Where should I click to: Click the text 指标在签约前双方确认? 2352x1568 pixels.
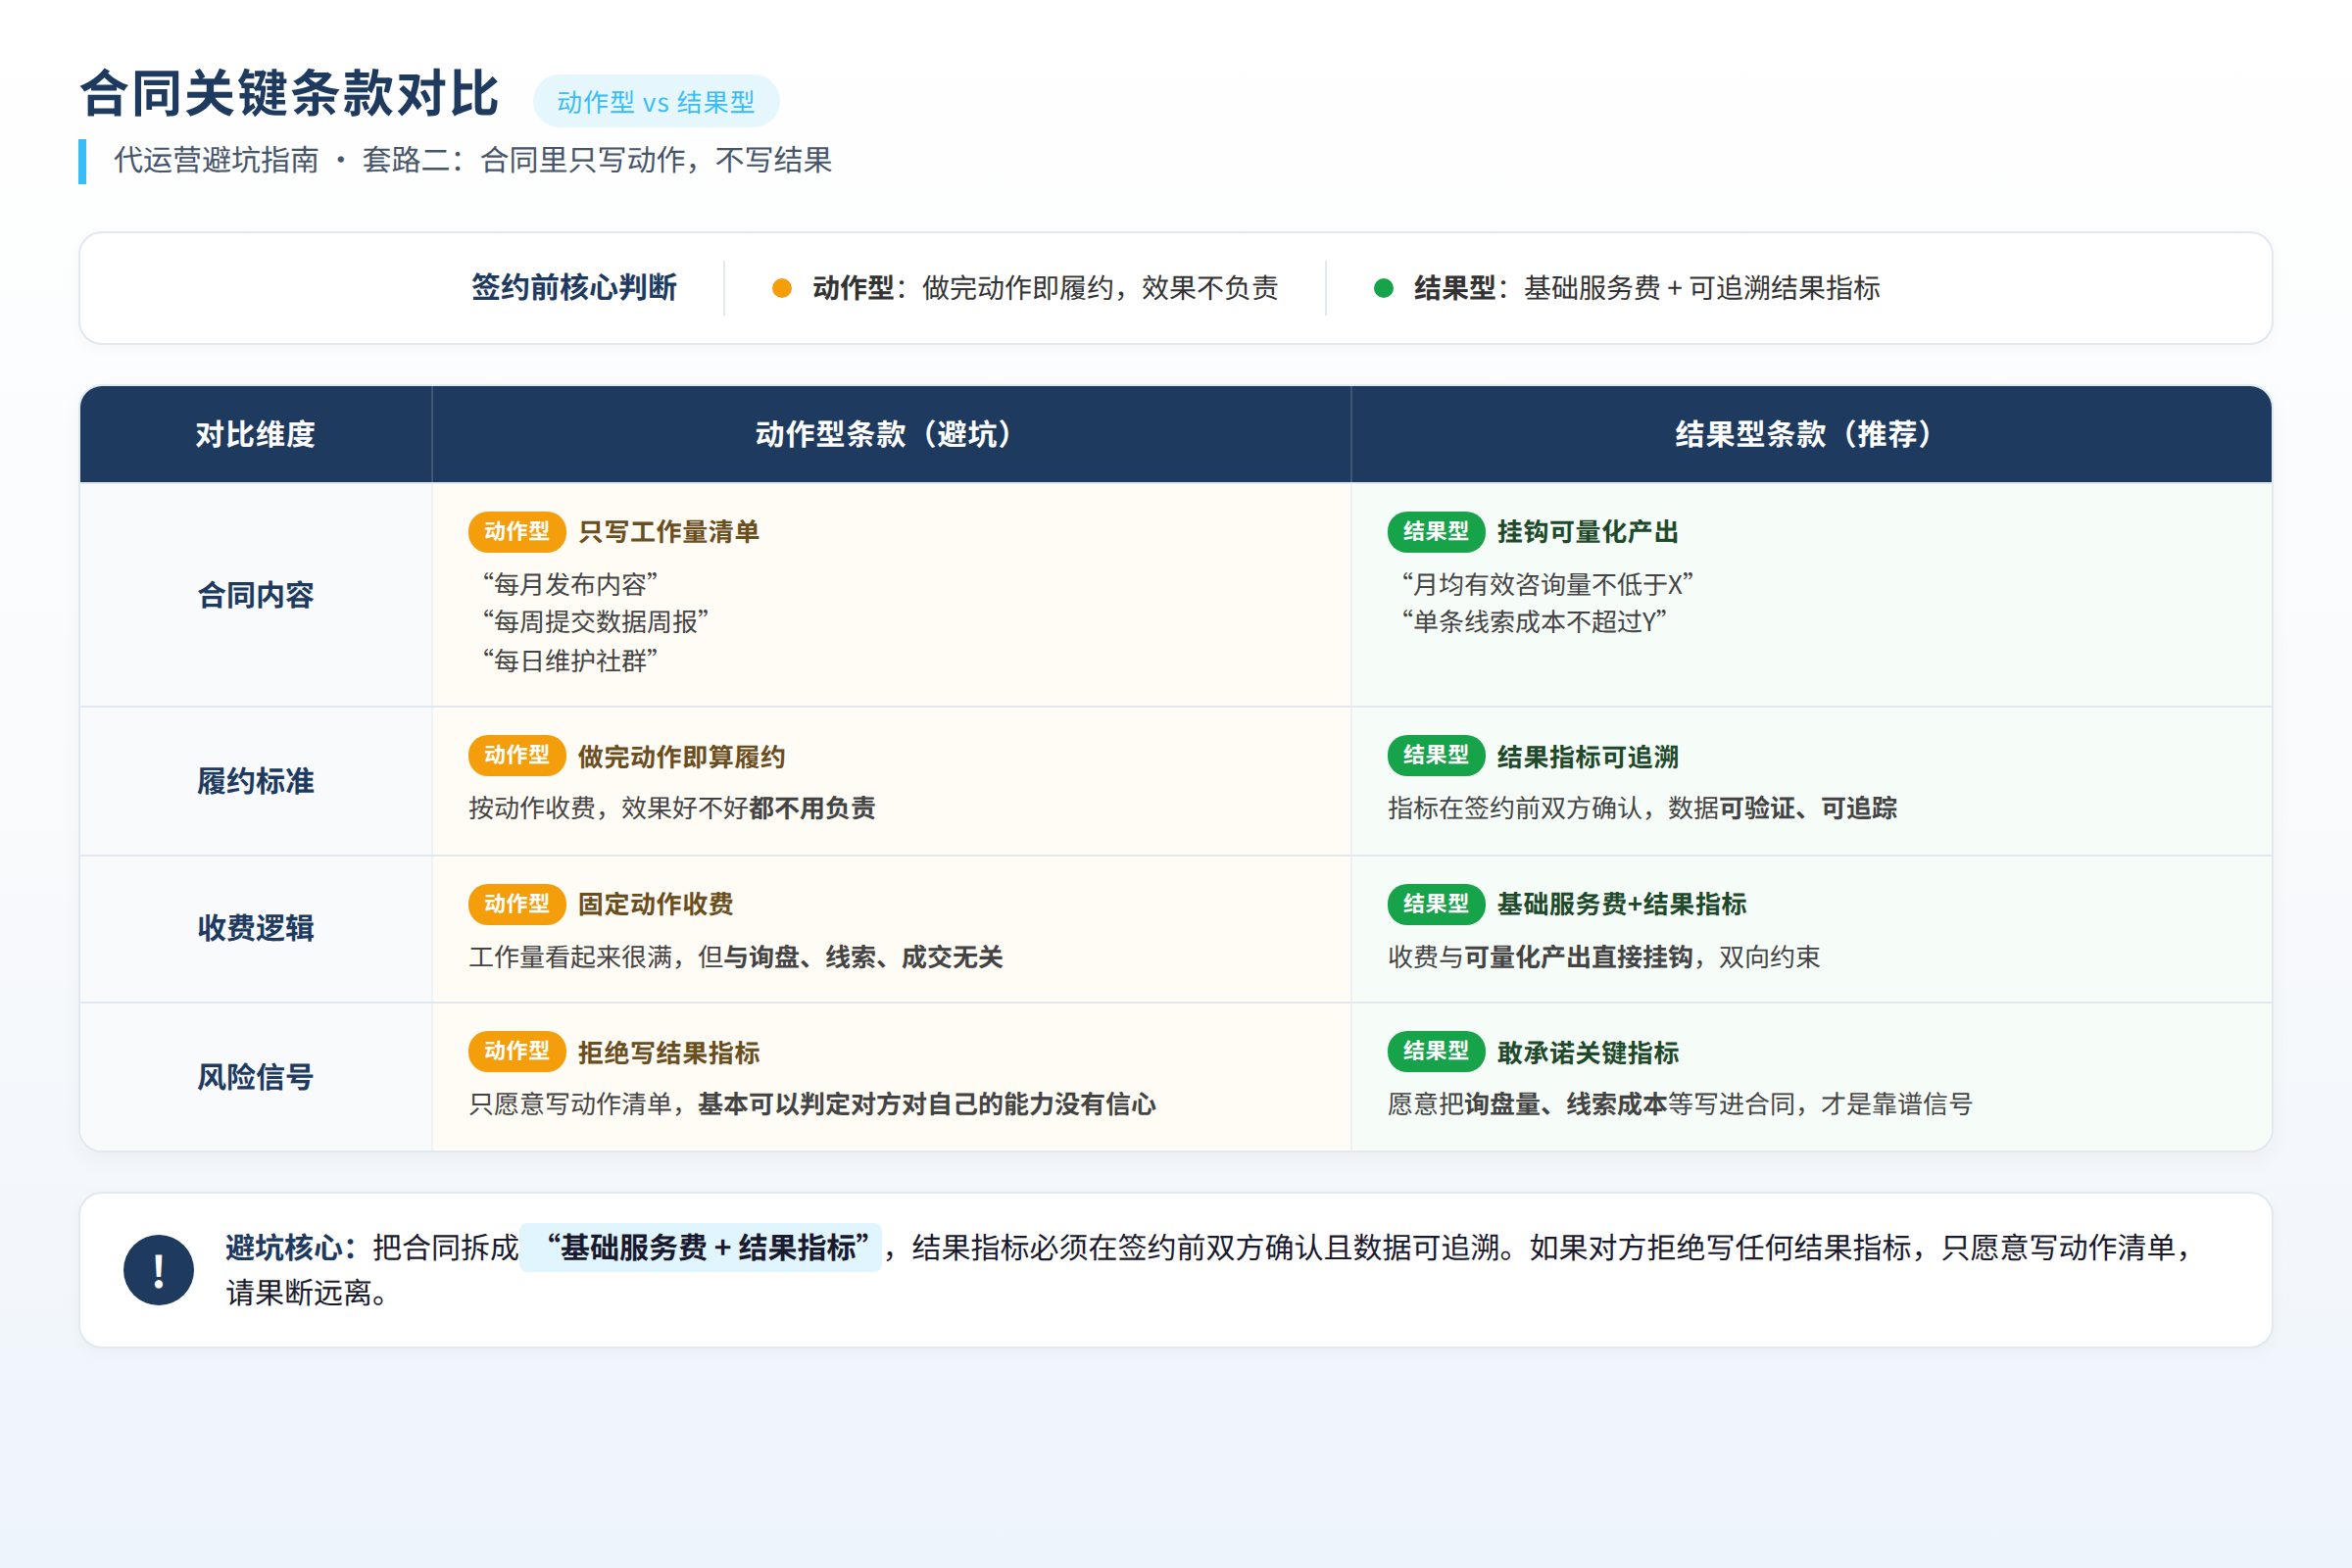tap(1515, 808)
